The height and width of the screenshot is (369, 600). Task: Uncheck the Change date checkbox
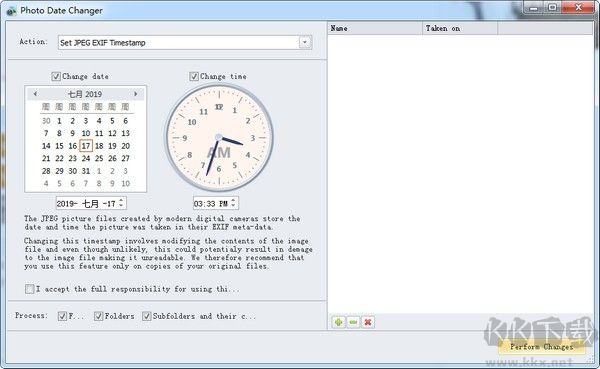[56, 77]
